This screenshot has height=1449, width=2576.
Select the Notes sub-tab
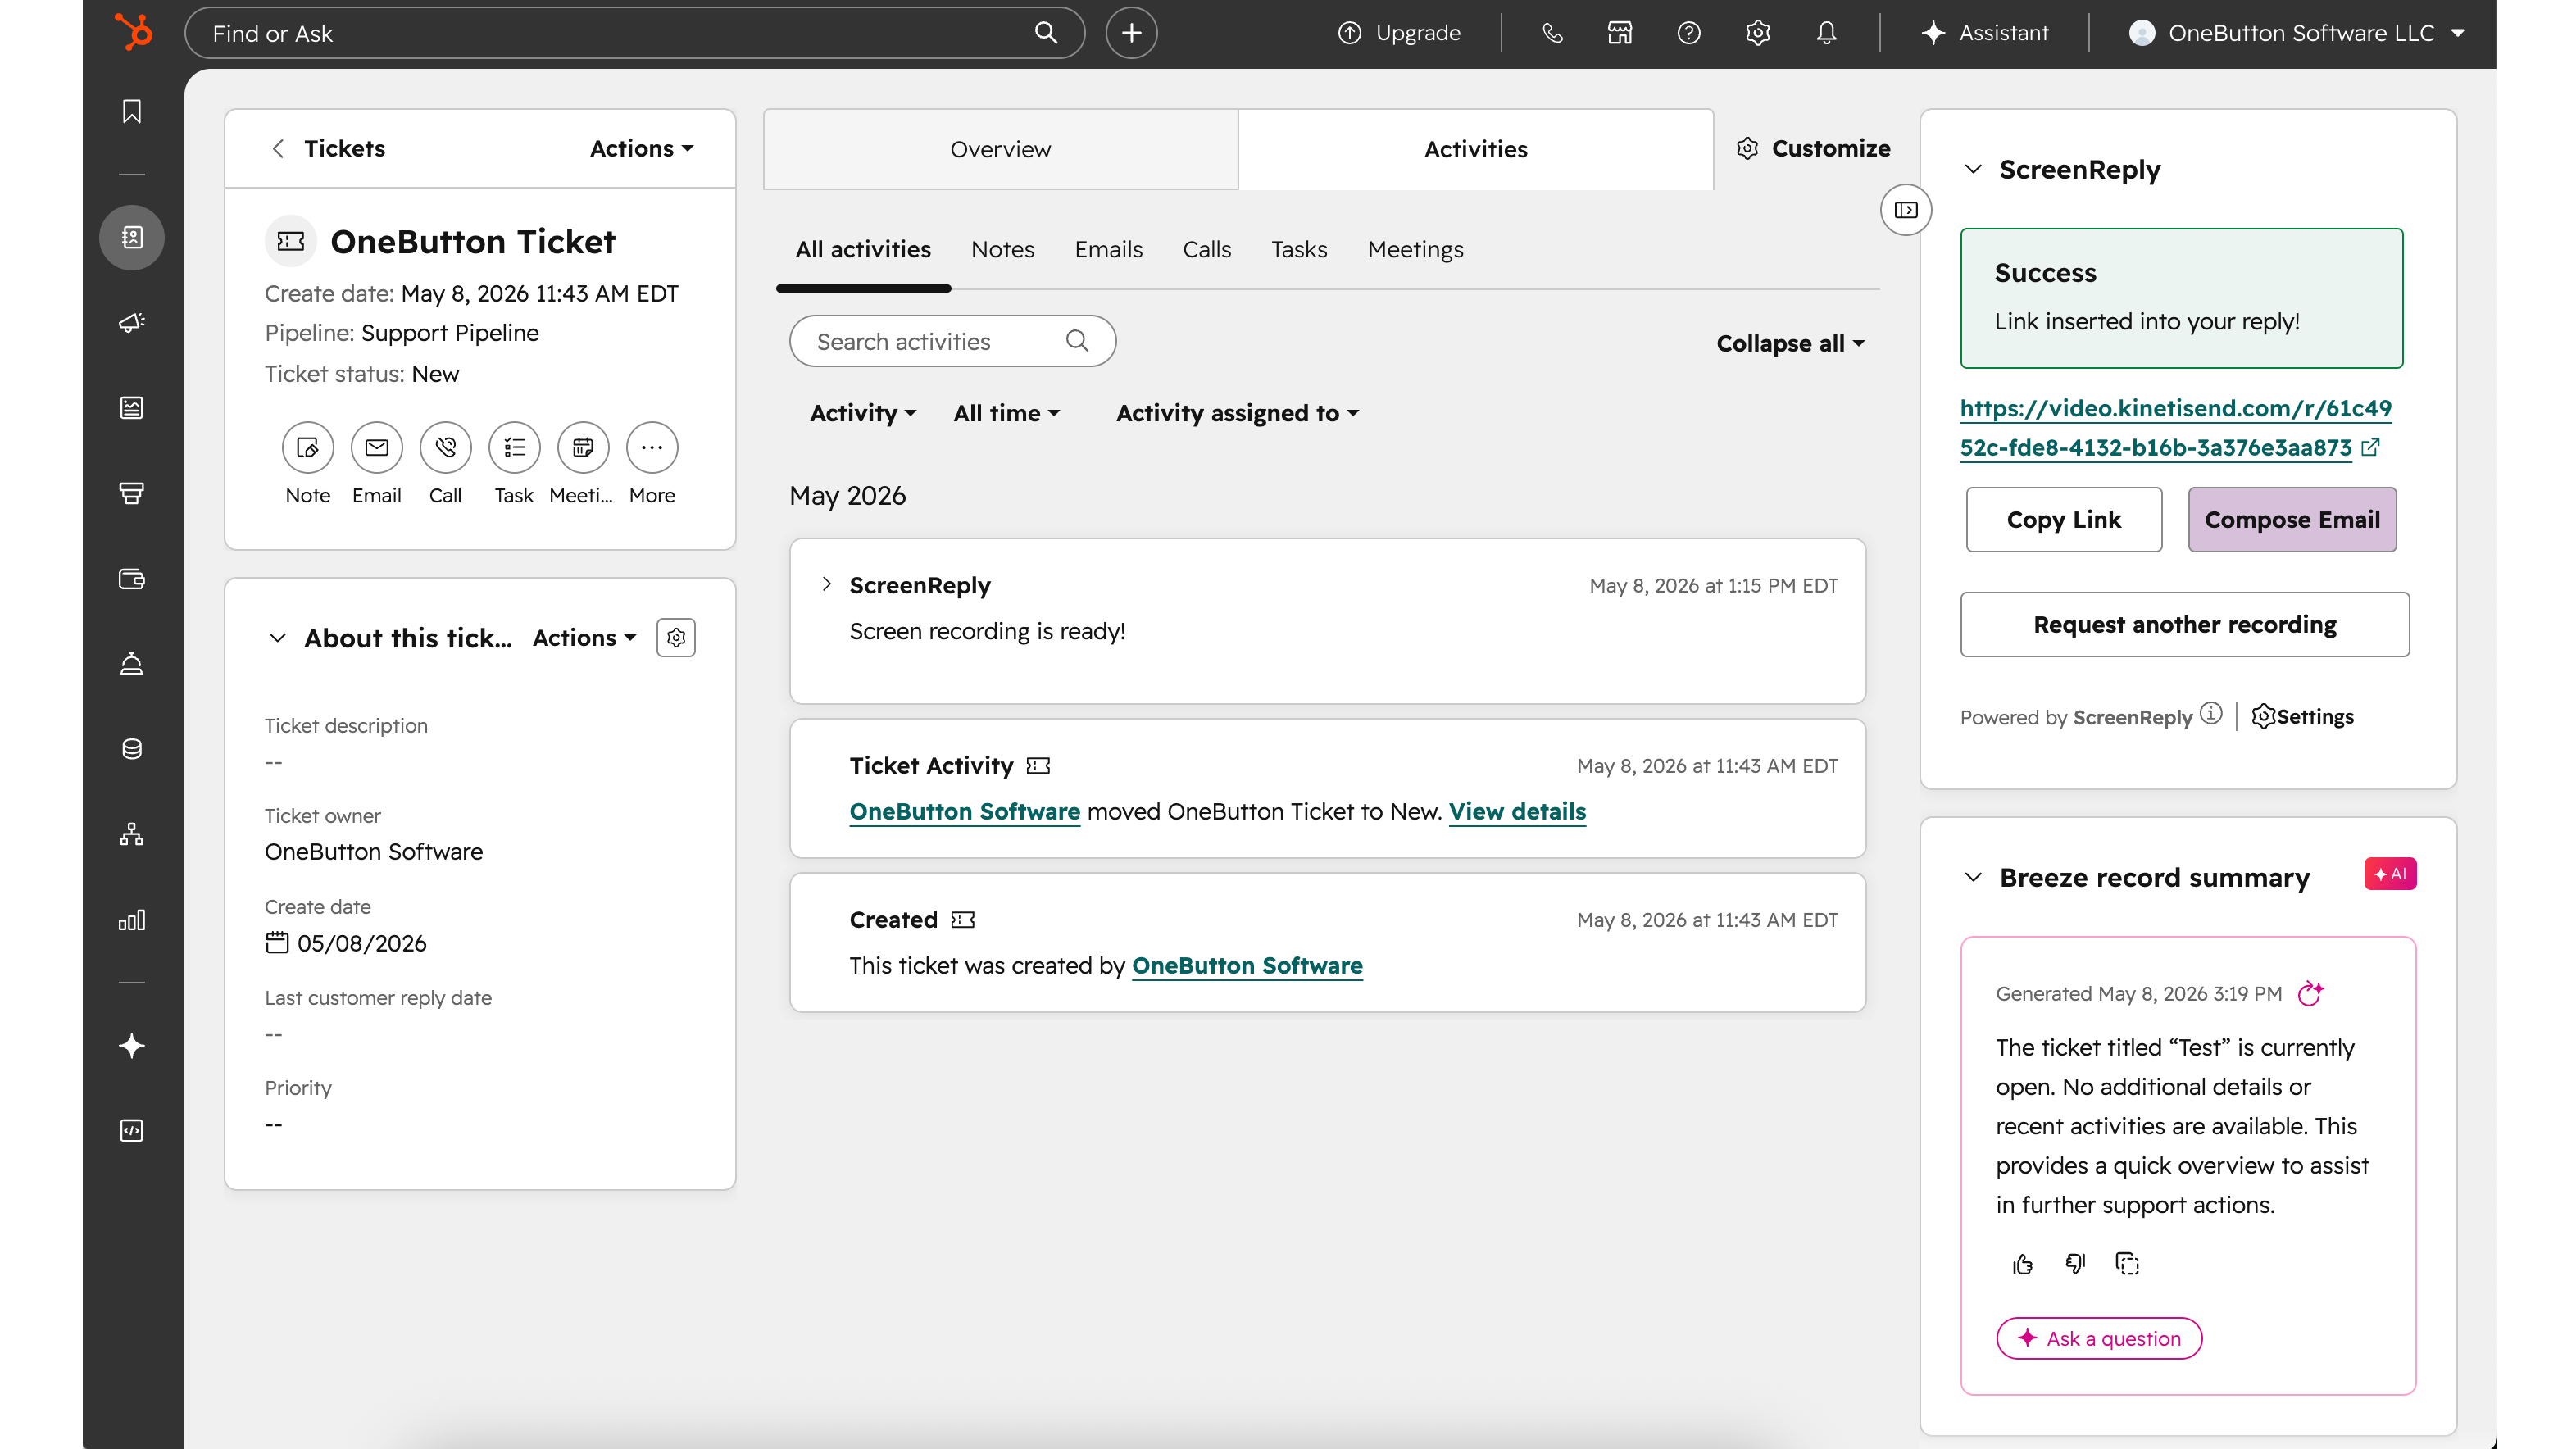pos(1002,249)
